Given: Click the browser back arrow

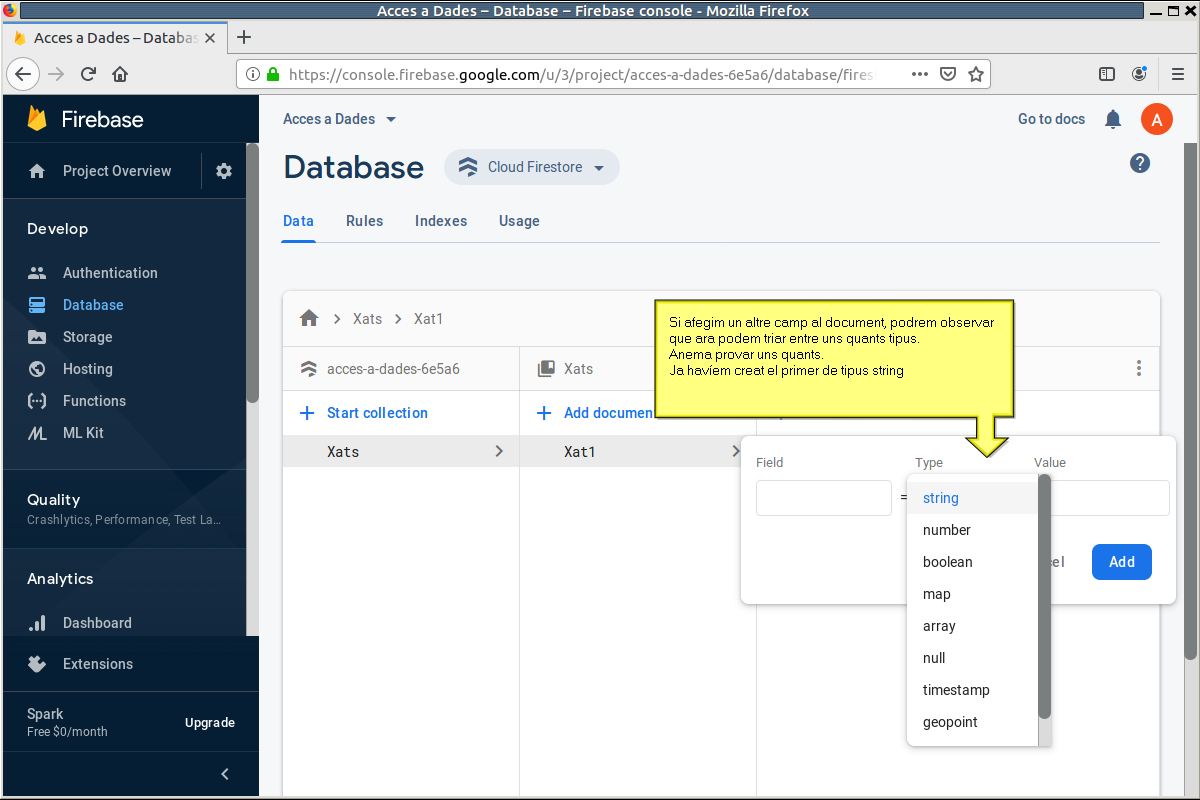Looking at the screenshot, I should 24,74.
